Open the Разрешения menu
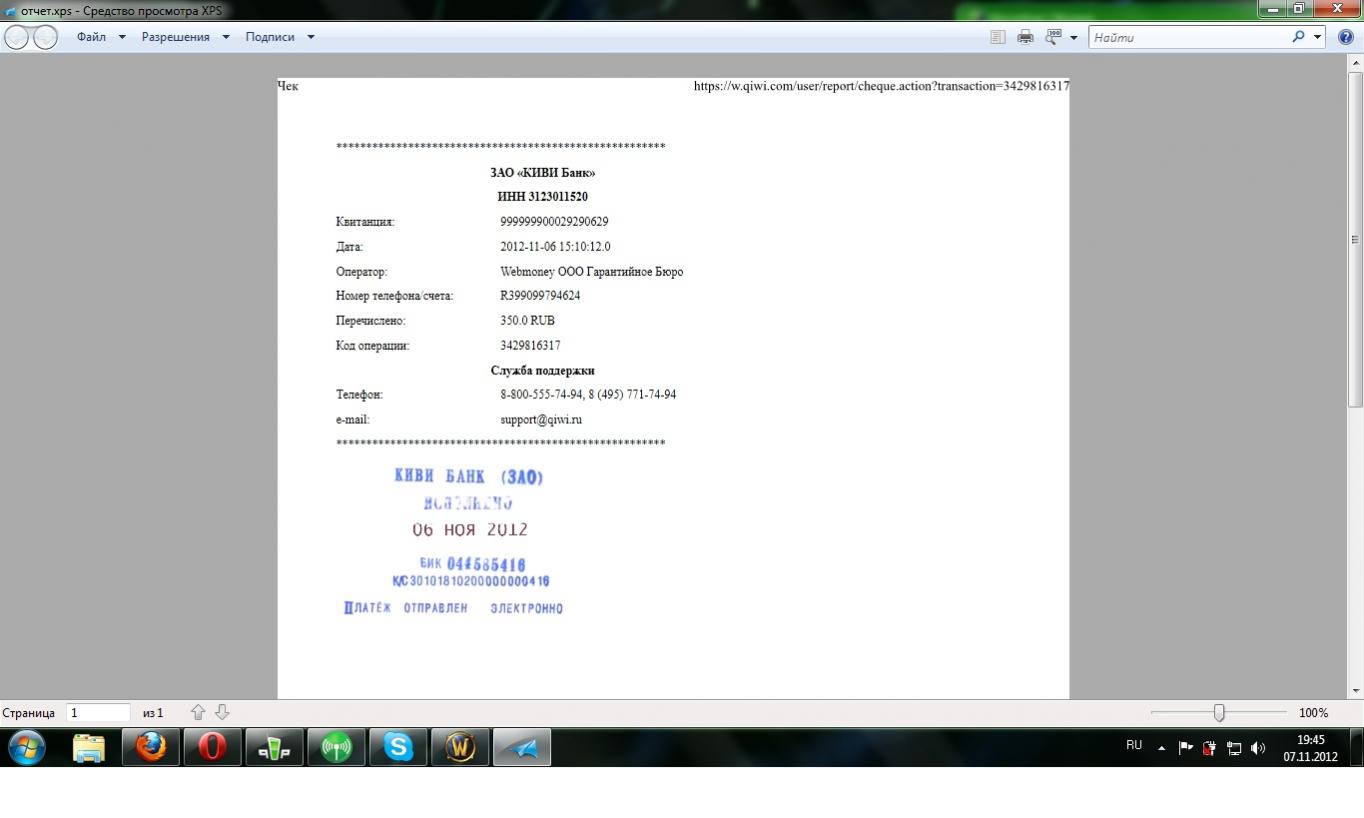The image size is (1364, 818). click(x=175, y=37)
